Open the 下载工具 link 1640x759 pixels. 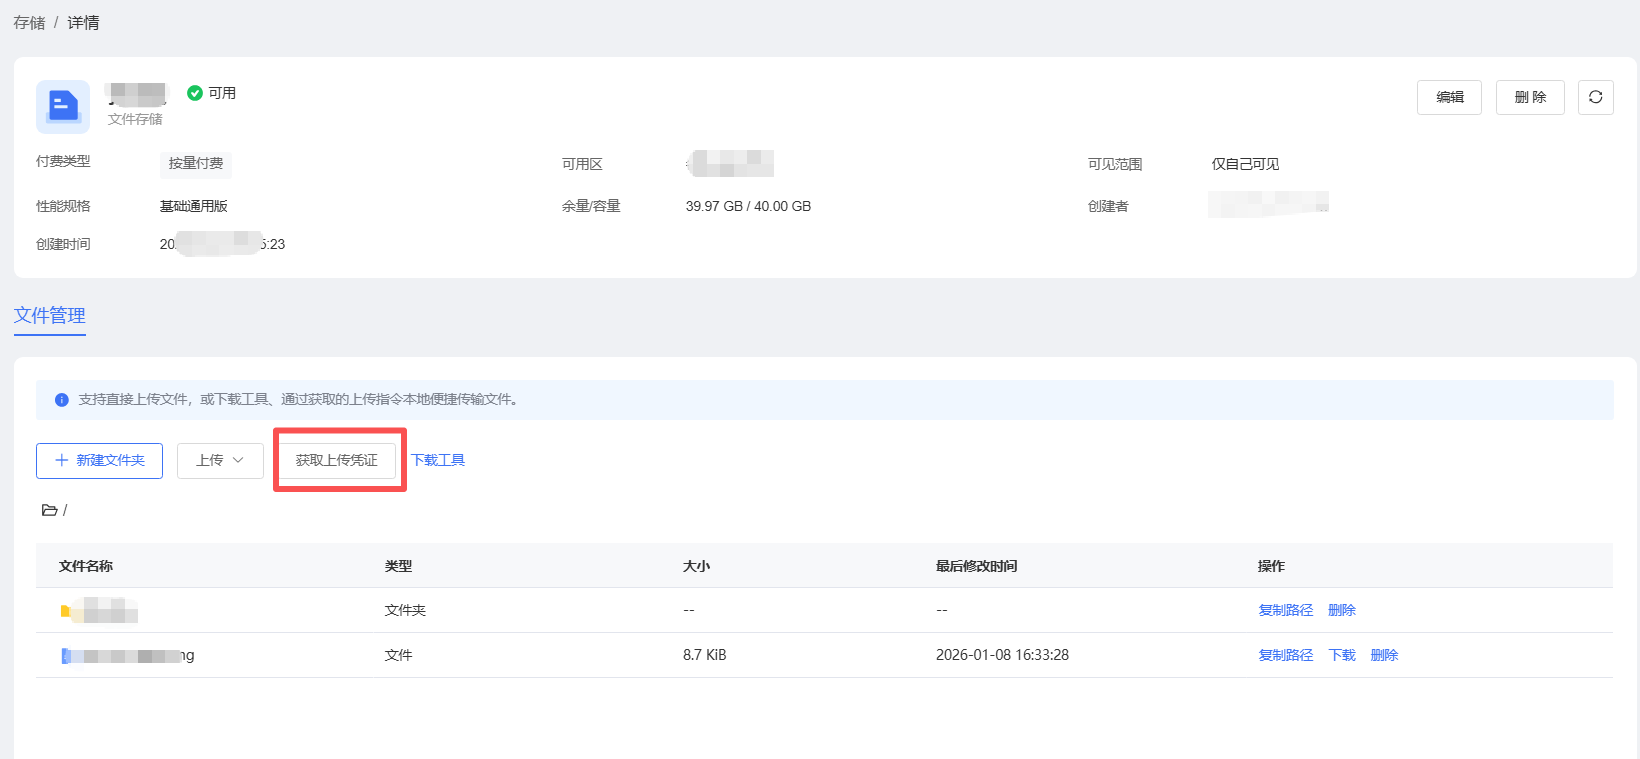point(438,460)
